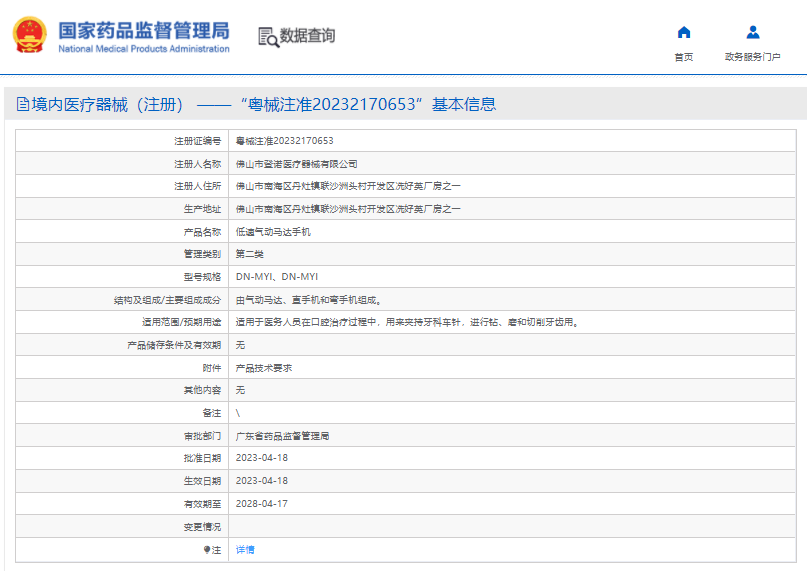Click National Medical Products Administration subtitle
This screenshot has height=571, width=807.
pyautogui.click(x=144, y=49)
